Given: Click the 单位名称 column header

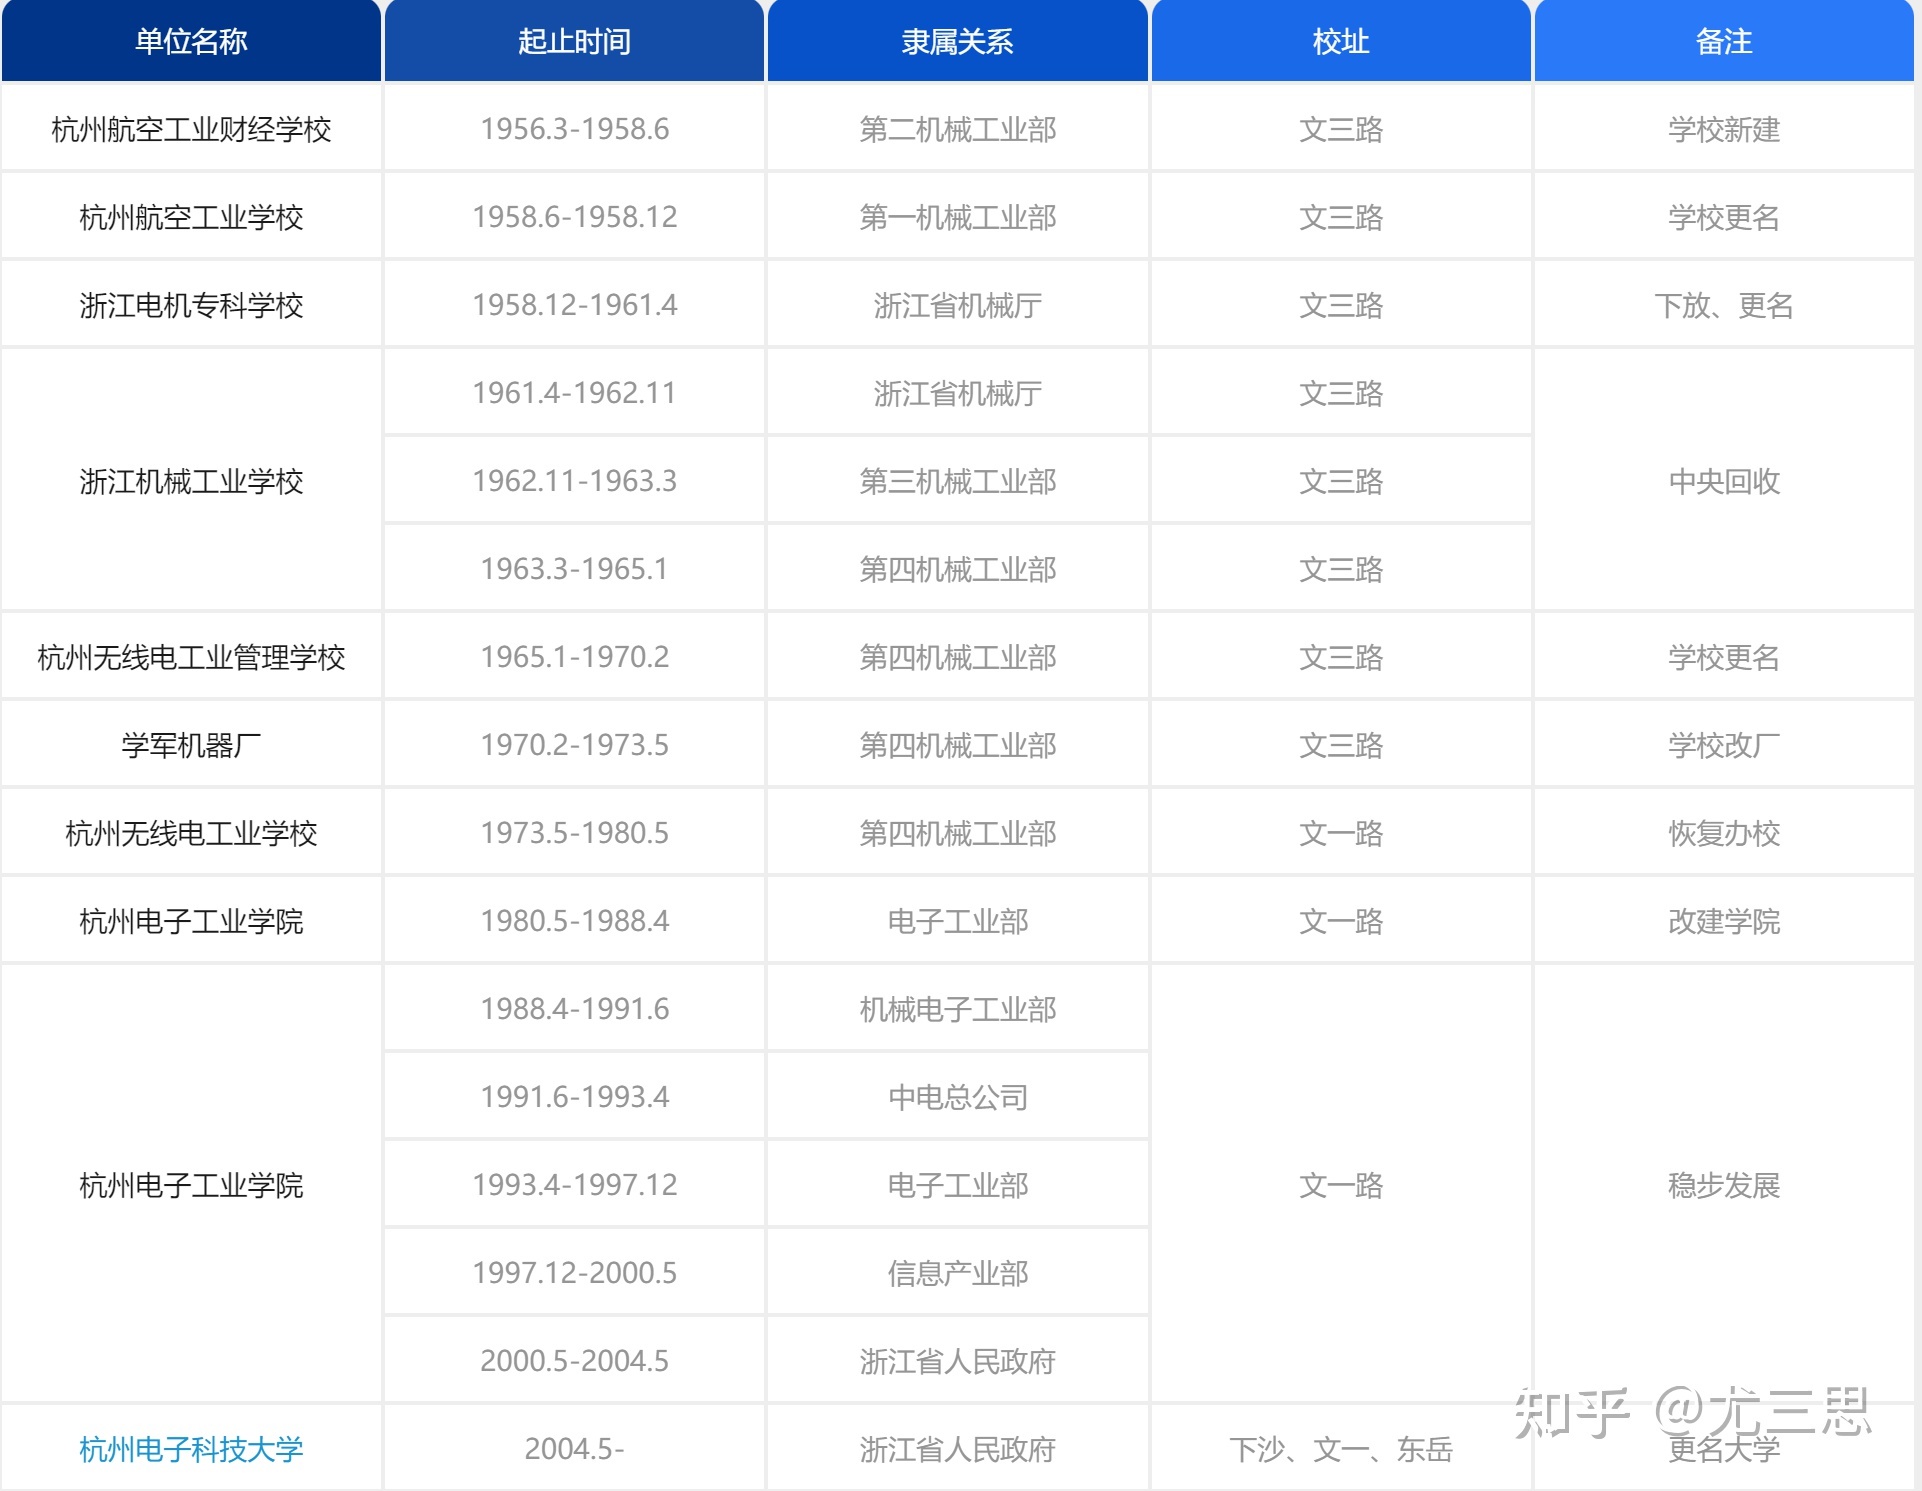Looking at the screenshot, I should [191, 41].
